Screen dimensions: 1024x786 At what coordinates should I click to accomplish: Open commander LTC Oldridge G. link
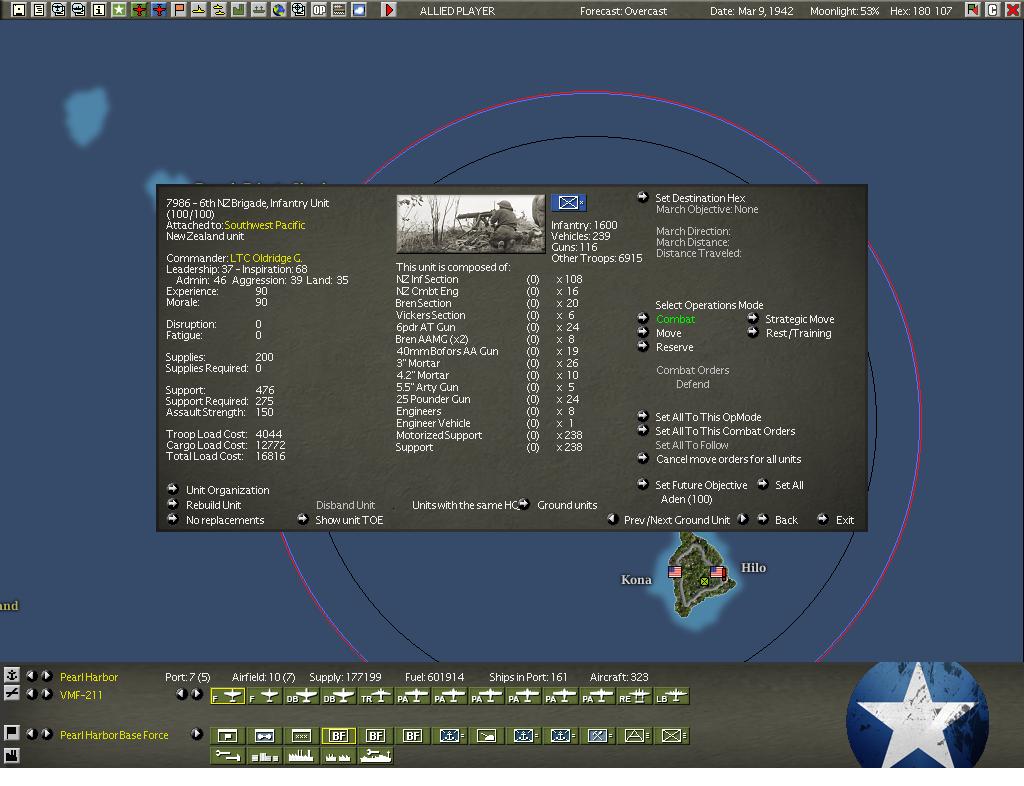[266, 258]
